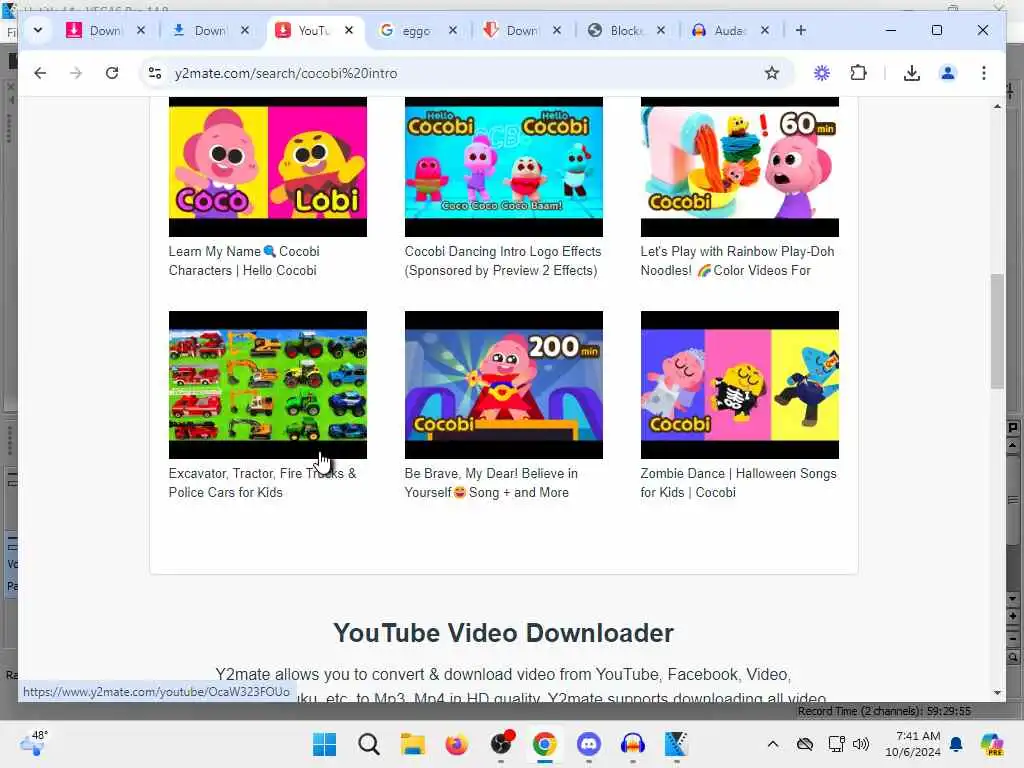
Task: Open Rainbow Play-Doh Noodles thumbnail
Action: coord(739,167)
